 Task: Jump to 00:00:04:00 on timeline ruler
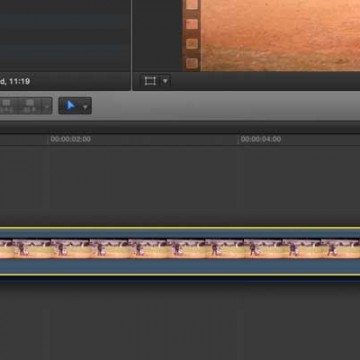pyautogui.click(x=261, y=139)
